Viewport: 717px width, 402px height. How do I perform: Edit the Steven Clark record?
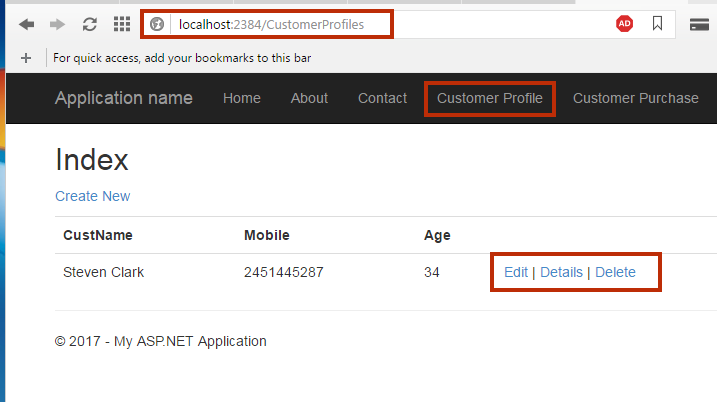516,272
